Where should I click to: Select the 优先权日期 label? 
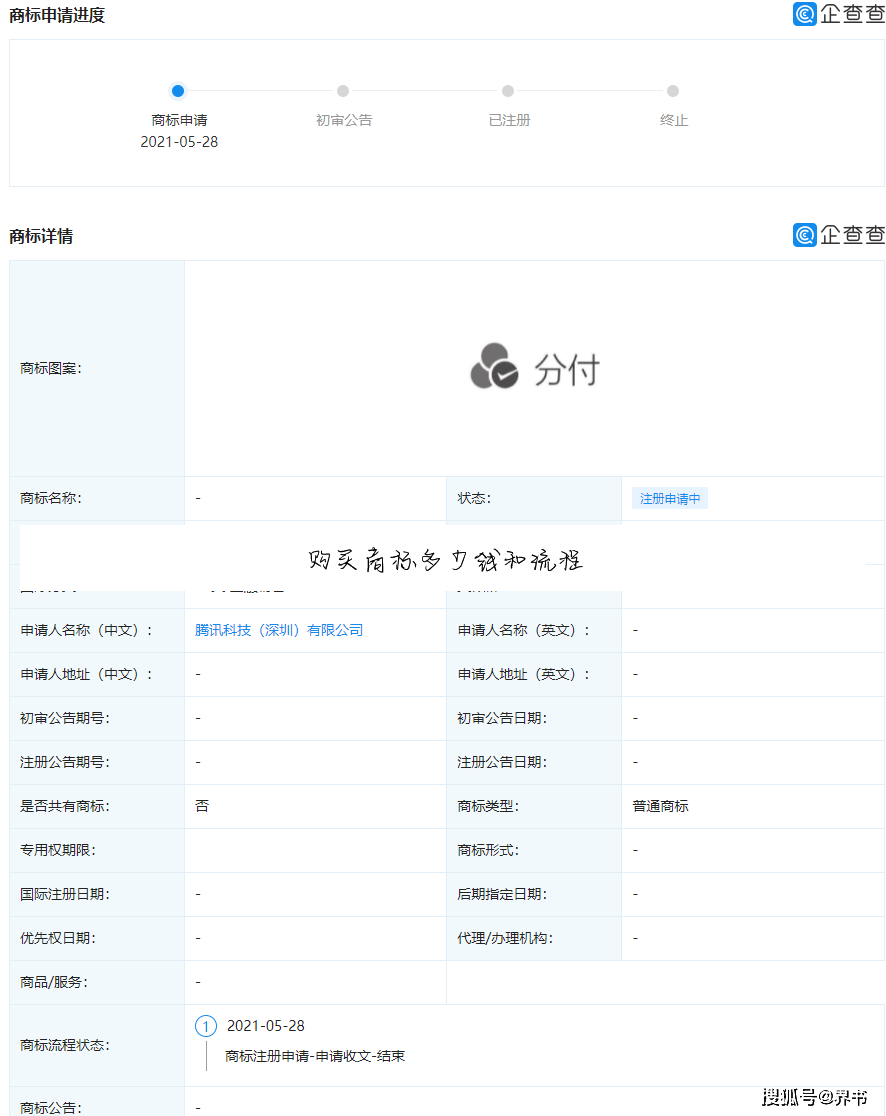(x=58, y=939)
